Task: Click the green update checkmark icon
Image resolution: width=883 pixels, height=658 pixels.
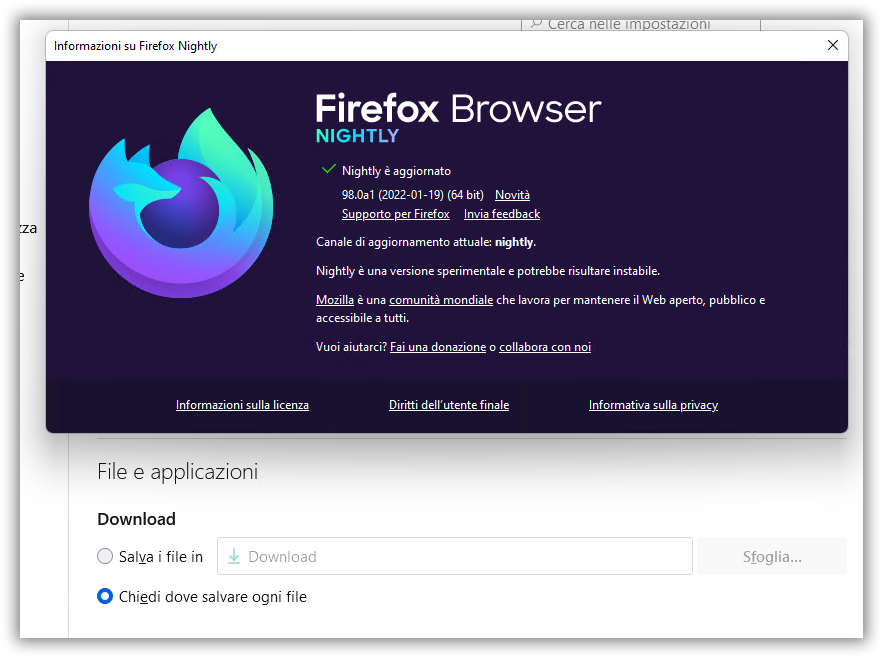Action: (x=328, y=169)
